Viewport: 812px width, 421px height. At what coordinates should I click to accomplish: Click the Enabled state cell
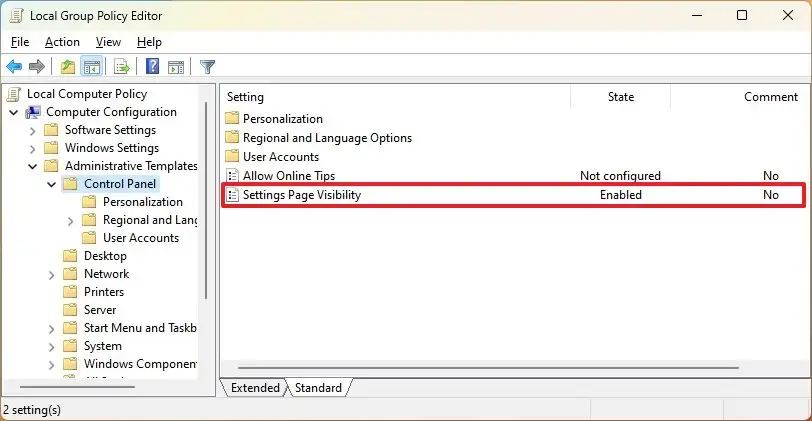pos(620,195)
